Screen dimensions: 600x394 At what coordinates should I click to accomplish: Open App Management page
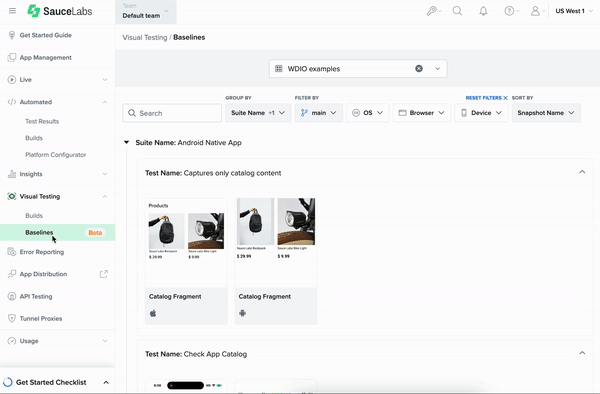click(46, 57)
